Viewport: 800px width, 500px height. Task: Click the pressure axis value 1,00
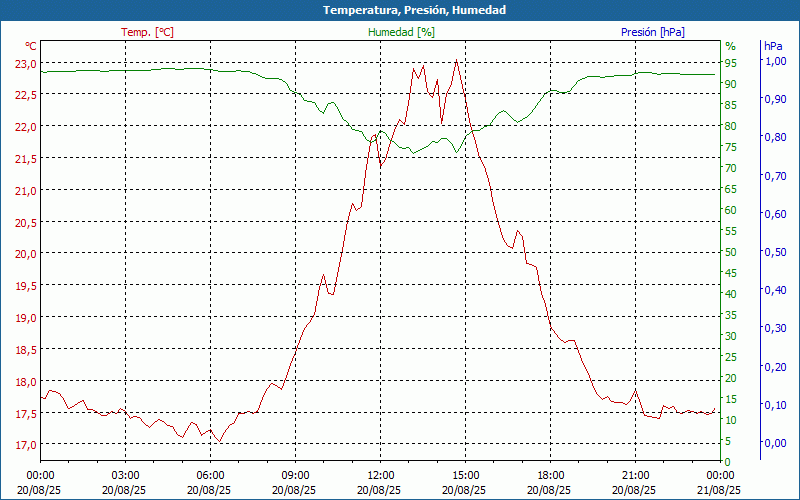[775, 61]
